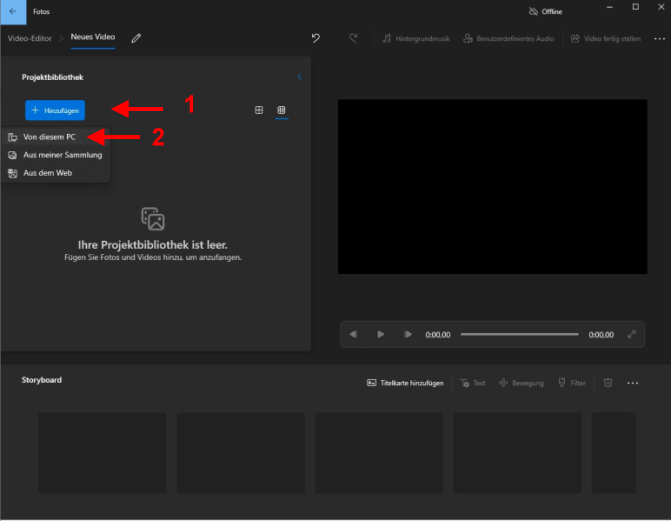Viewport: 671px width, 521px height.
Task: Select Von diesem PC menu entry
Action: point(50,137)
